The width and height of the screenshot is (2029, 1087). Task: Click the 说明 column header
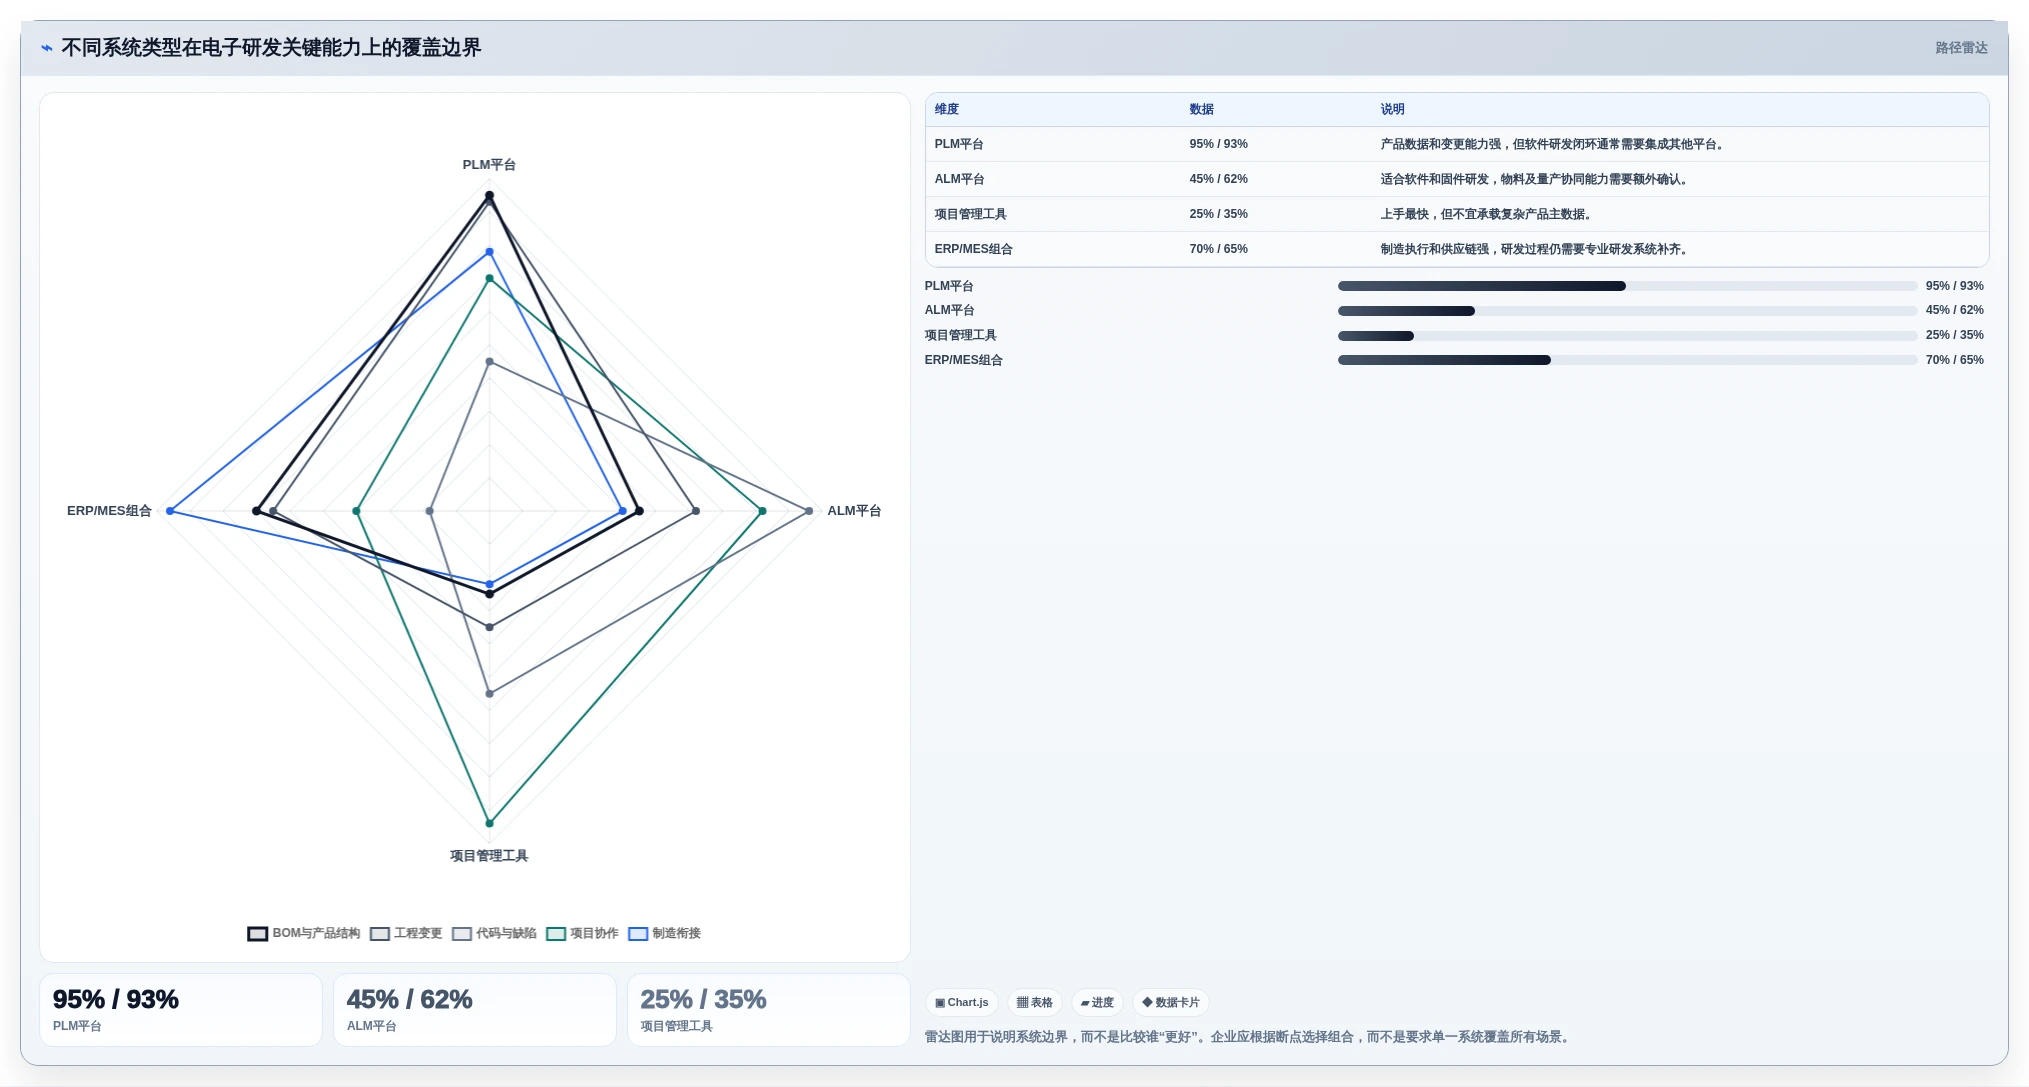tap(1392, 109)
